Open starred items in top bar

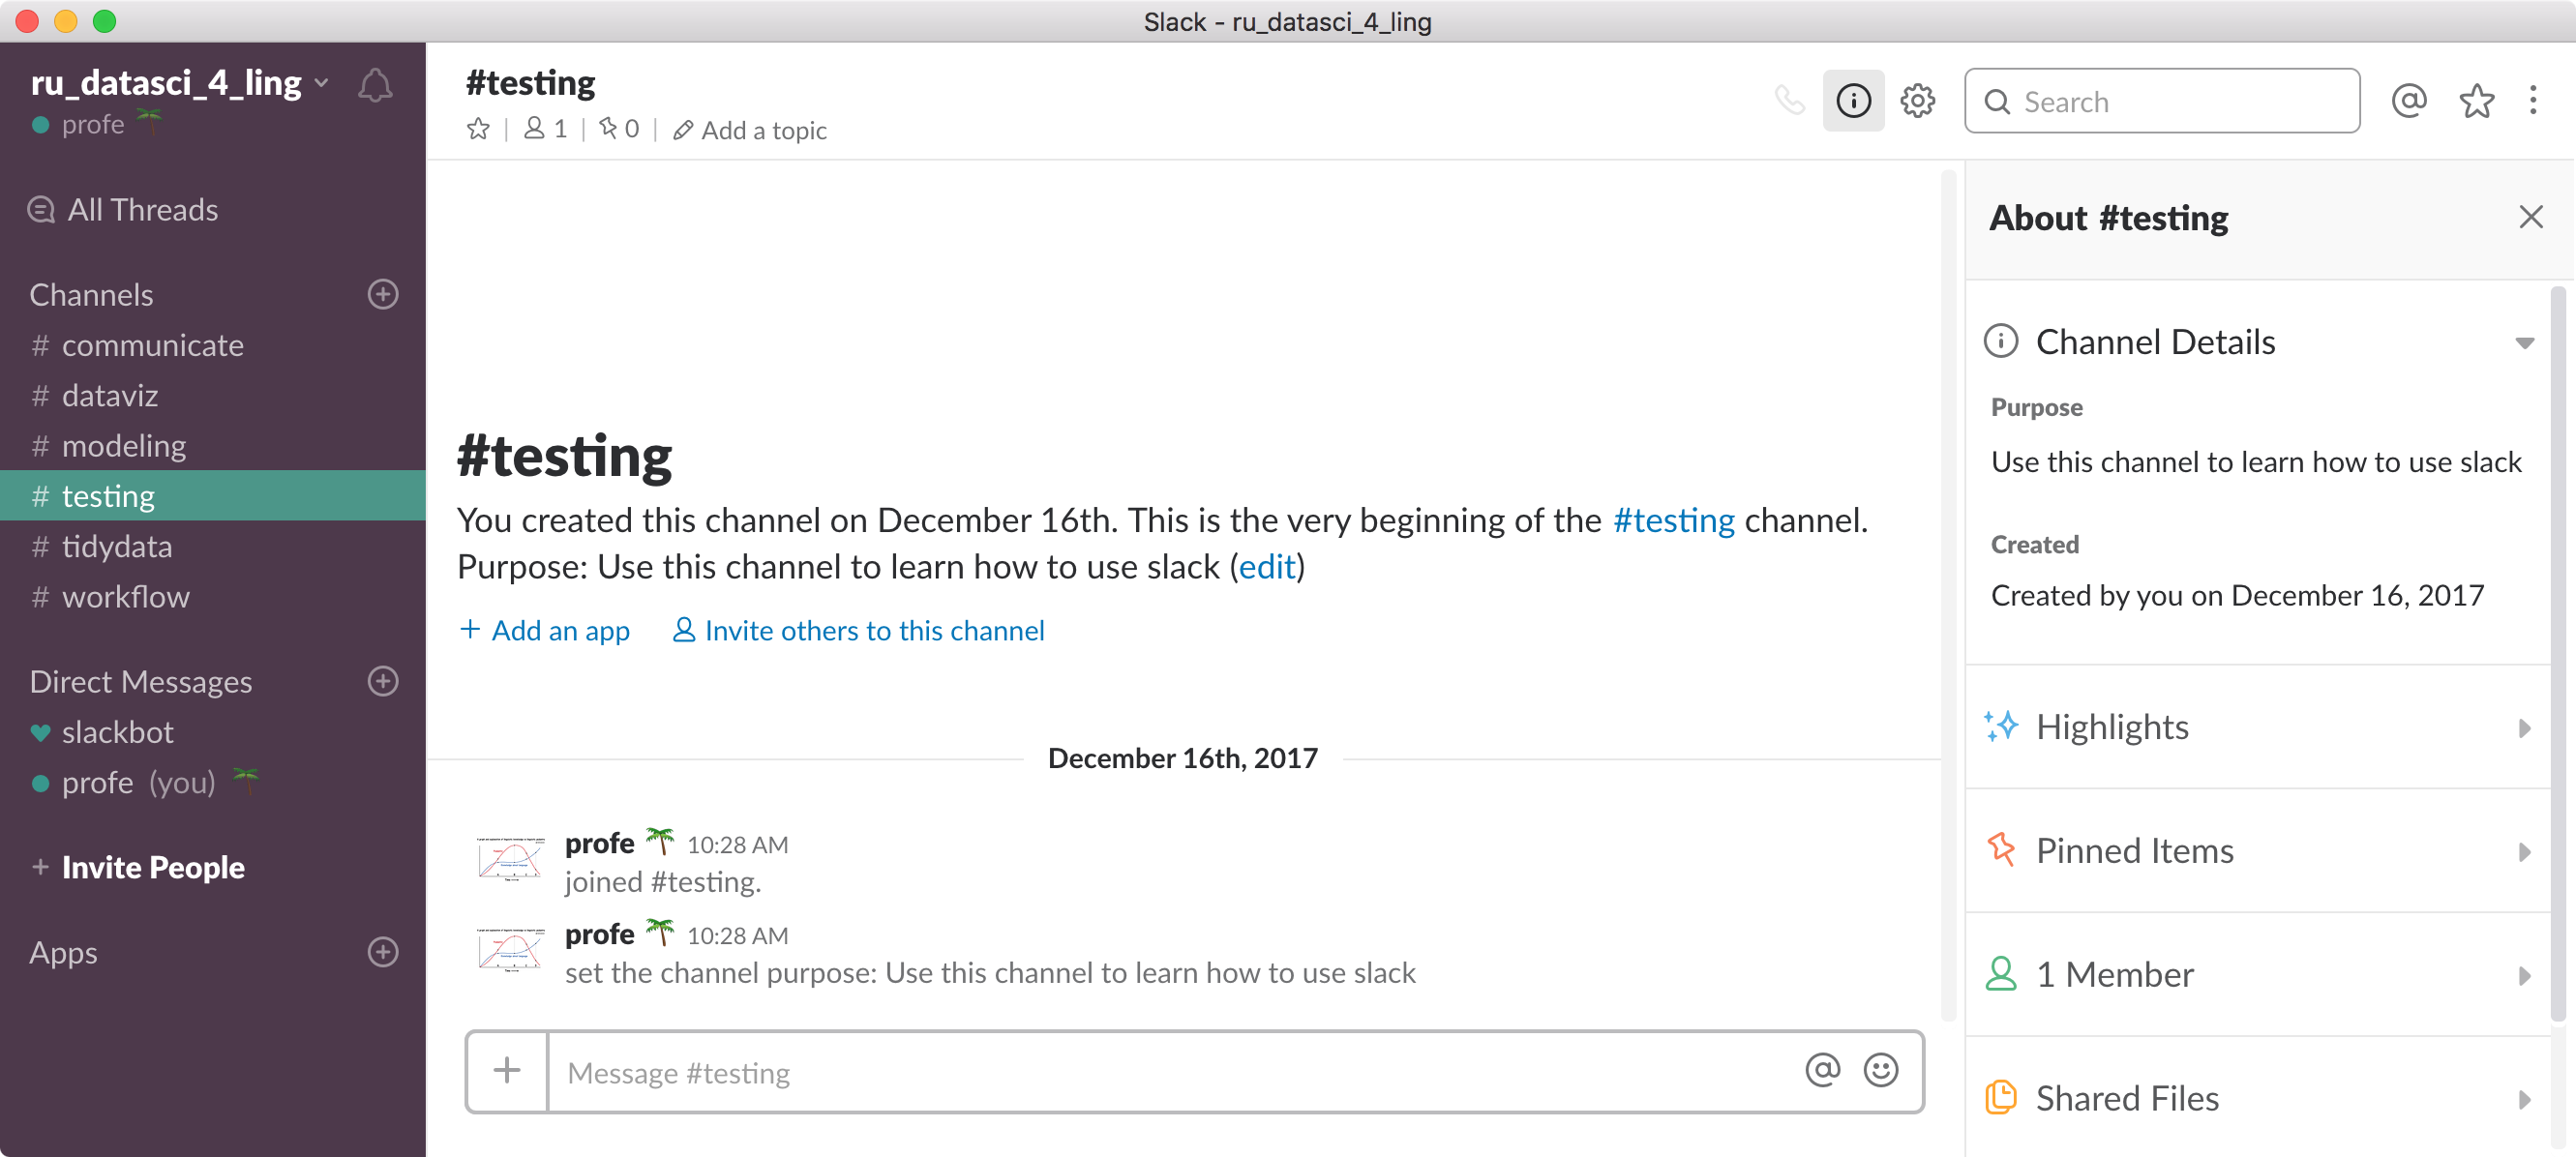click(2476, 101)
